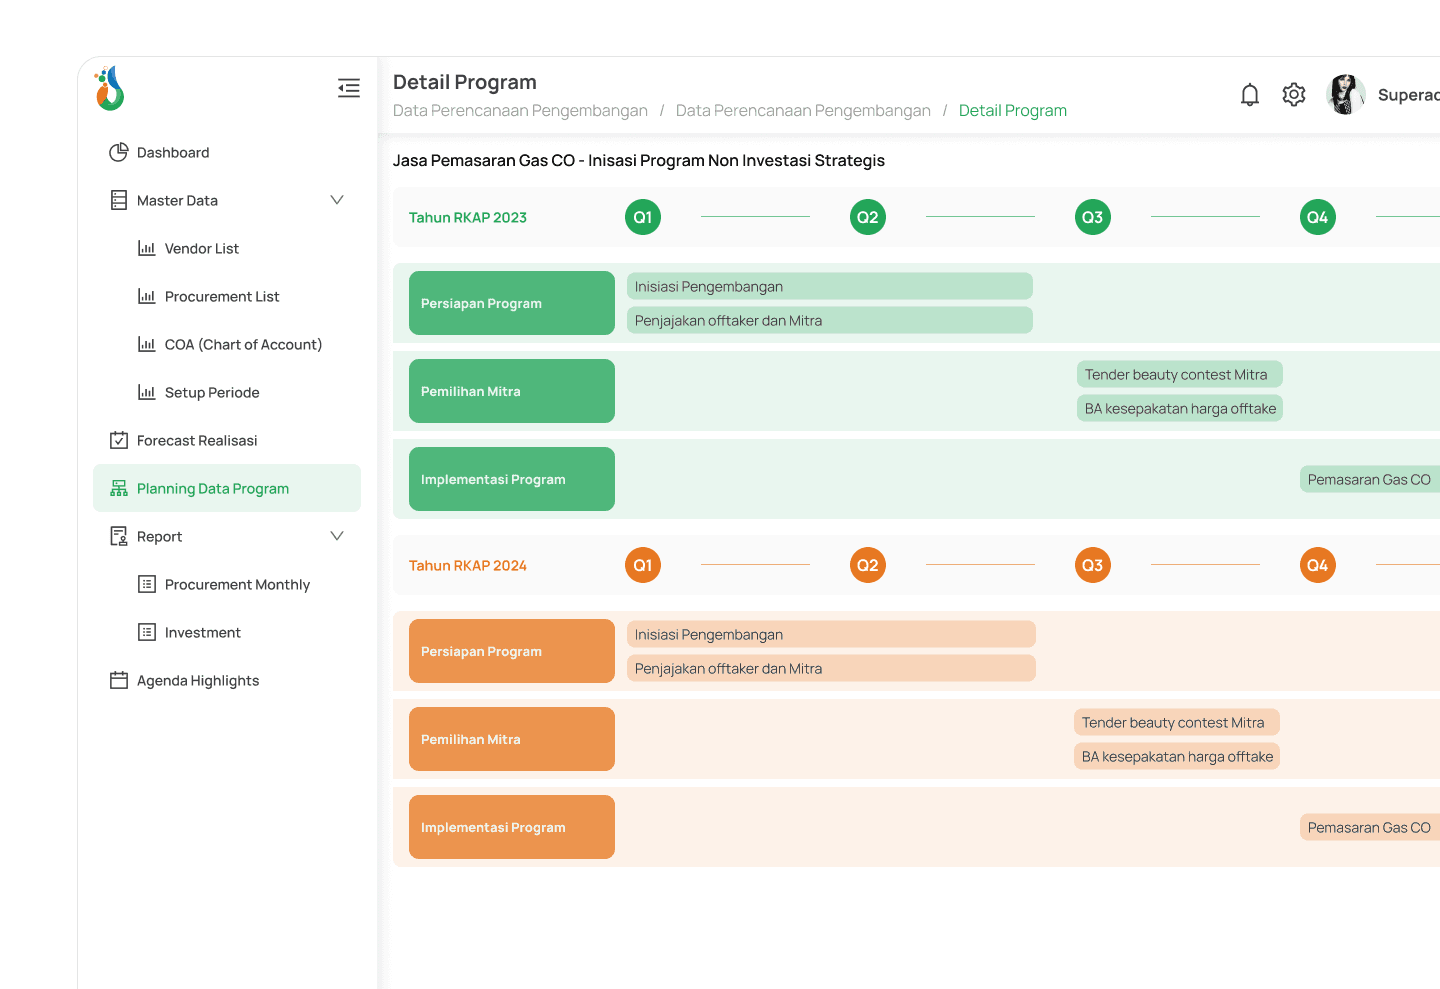Open settings via the gear icon

(1293, 93)
